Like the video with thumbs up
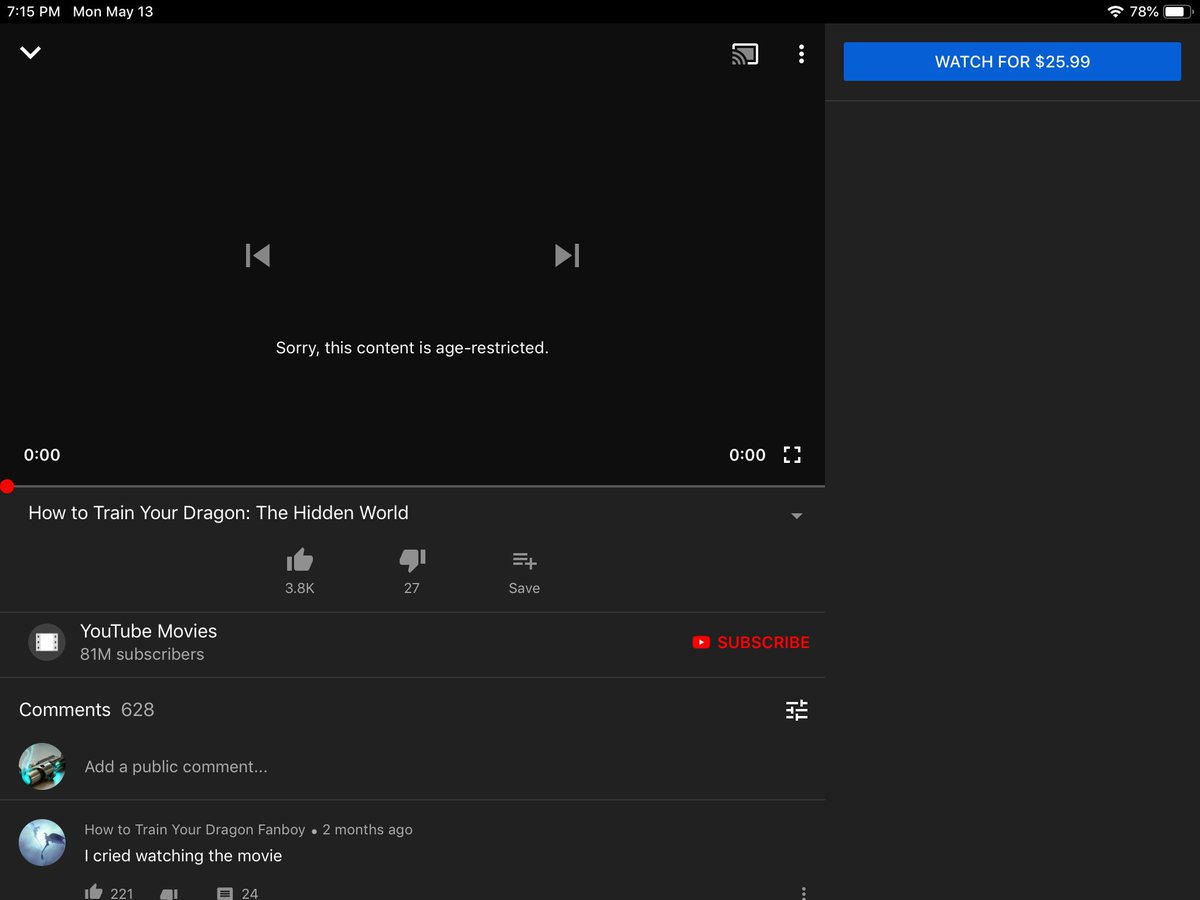Image resolution: width=1200 pixels, height=900 pixels. [x=300, y=560]
